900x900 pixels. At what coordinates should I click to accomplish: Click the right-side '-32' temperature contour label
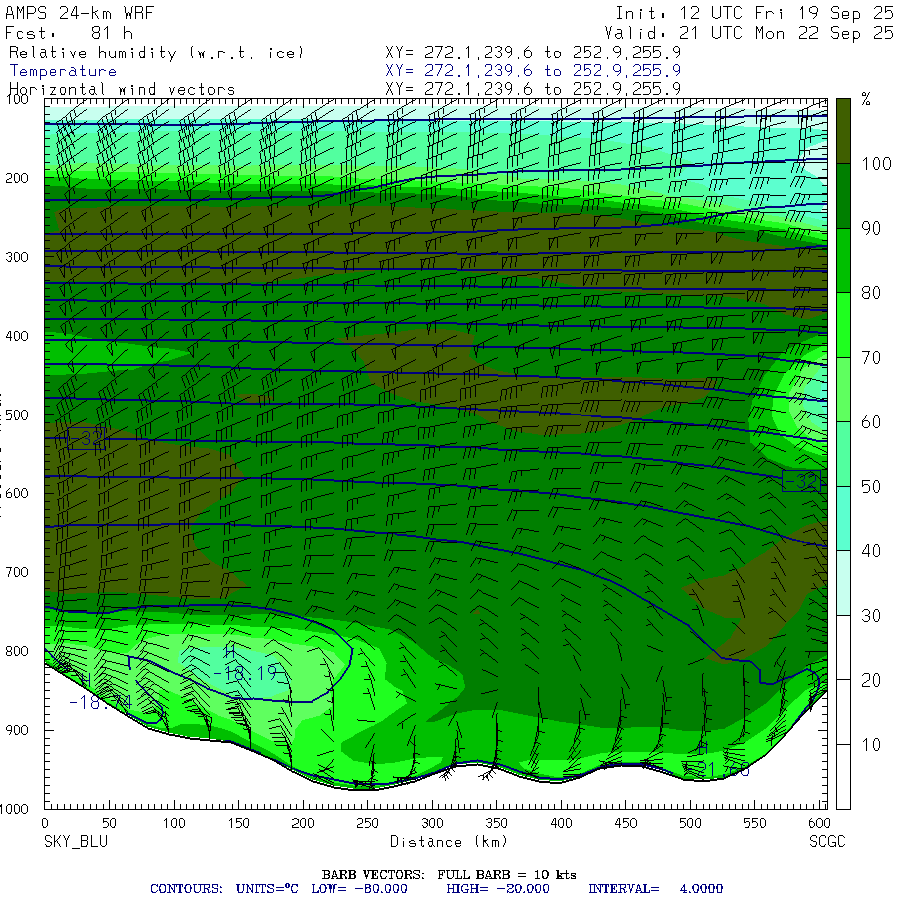[x=801, y=480]
